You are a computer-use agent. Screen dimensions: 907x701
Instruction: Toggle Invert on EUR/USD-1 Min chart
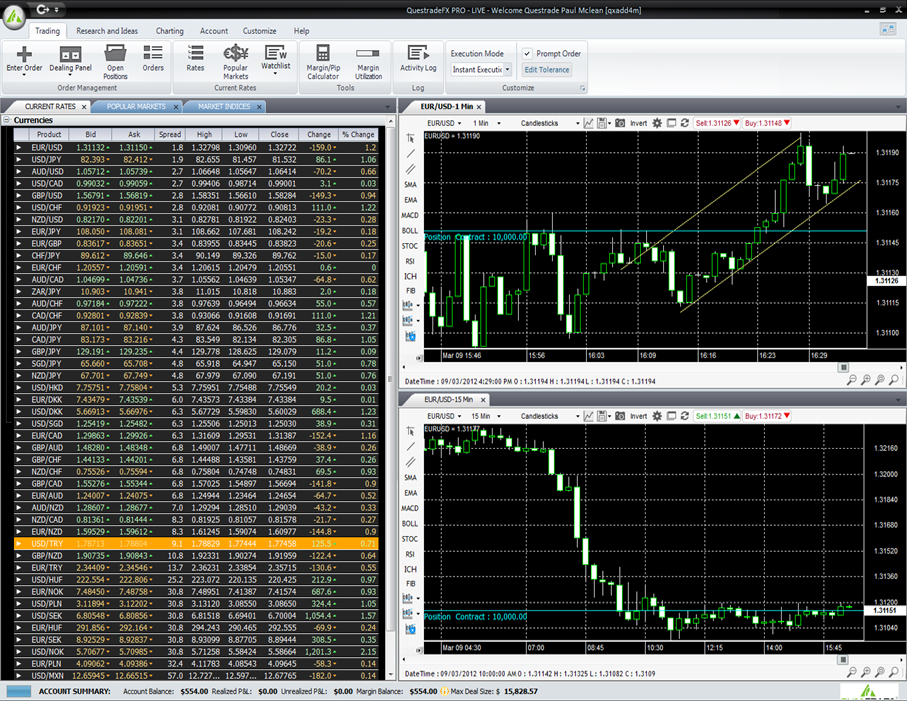639,123
